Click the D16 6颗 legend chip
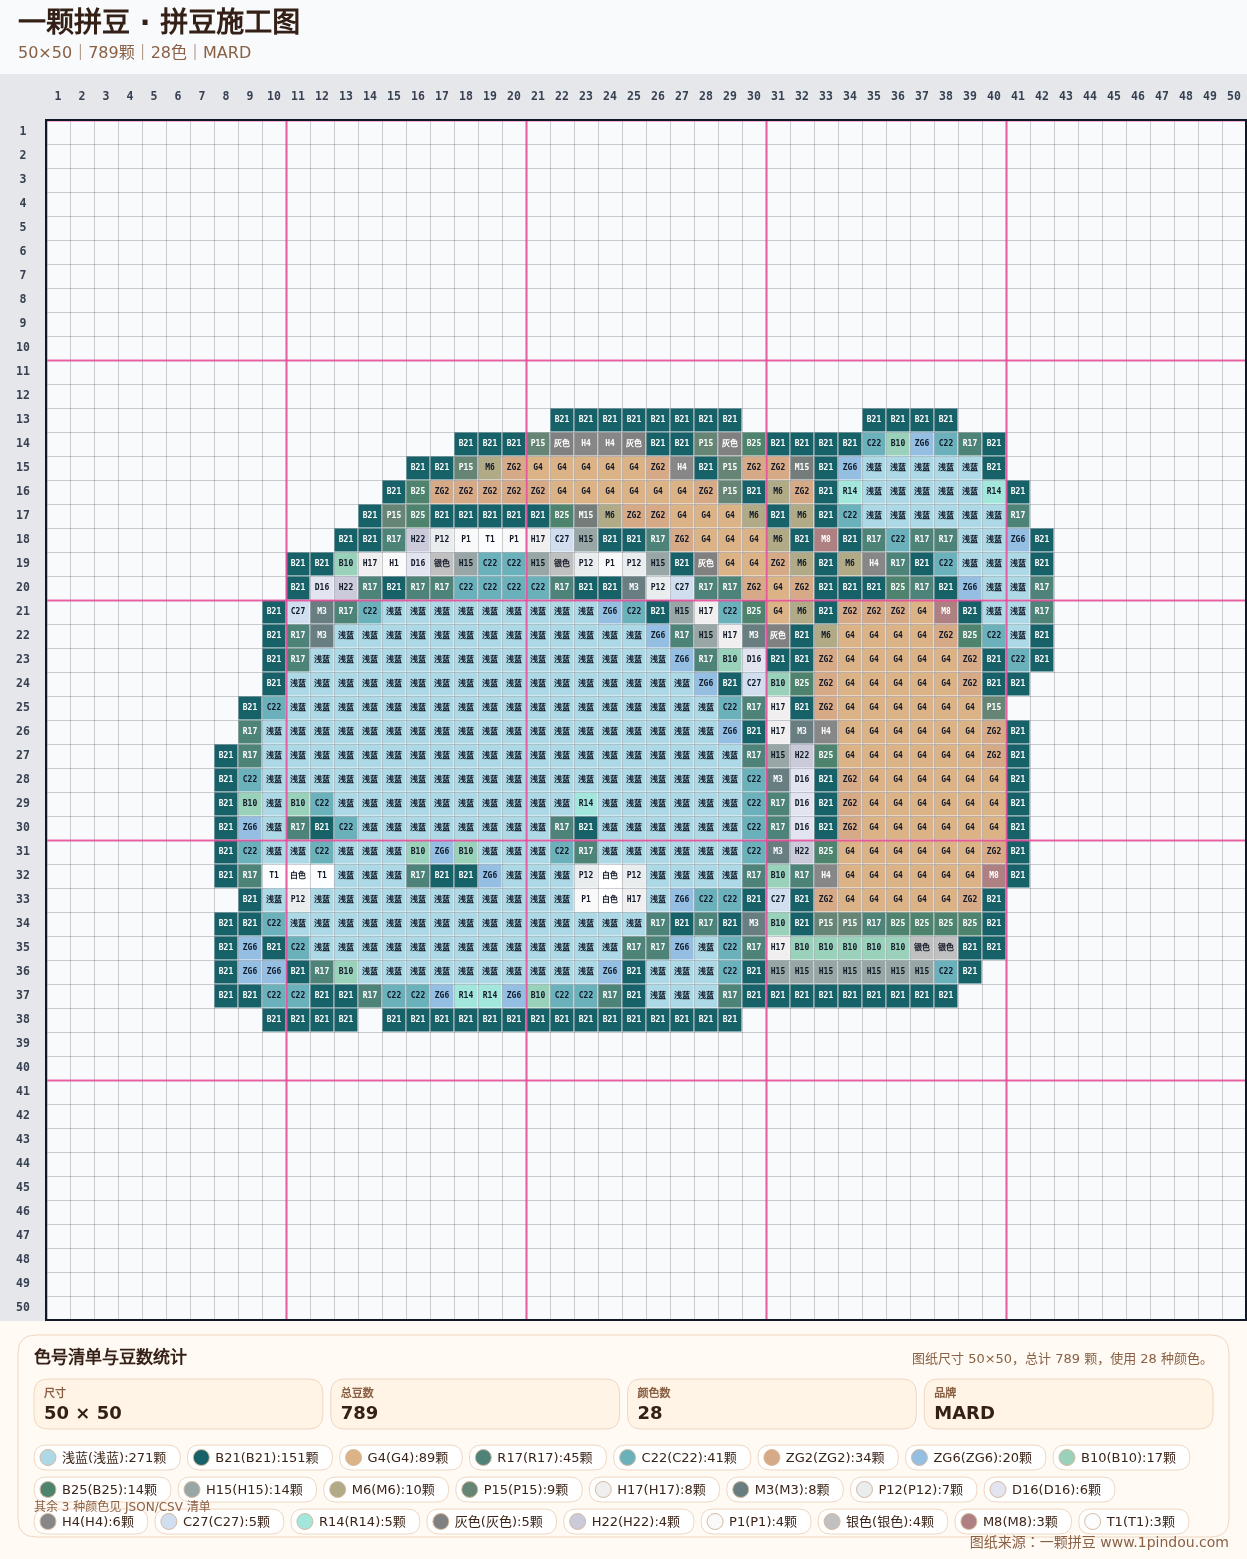The height and width of the screenshot is (1559, 1247). [x=1049, y=1489]
